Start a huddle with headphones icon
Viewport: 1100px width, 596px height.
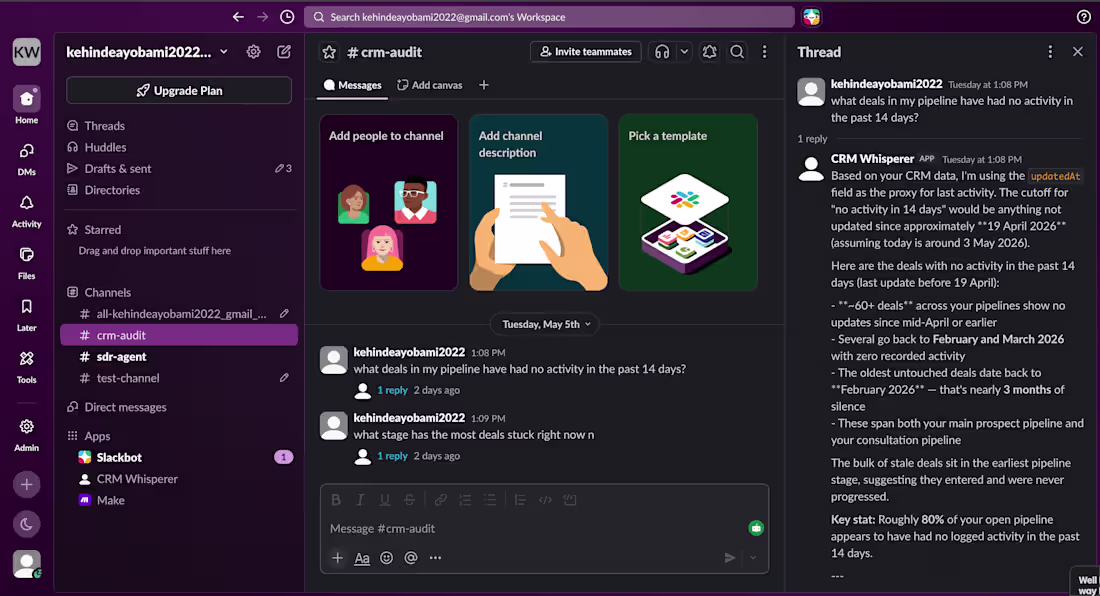coord(662,52)
